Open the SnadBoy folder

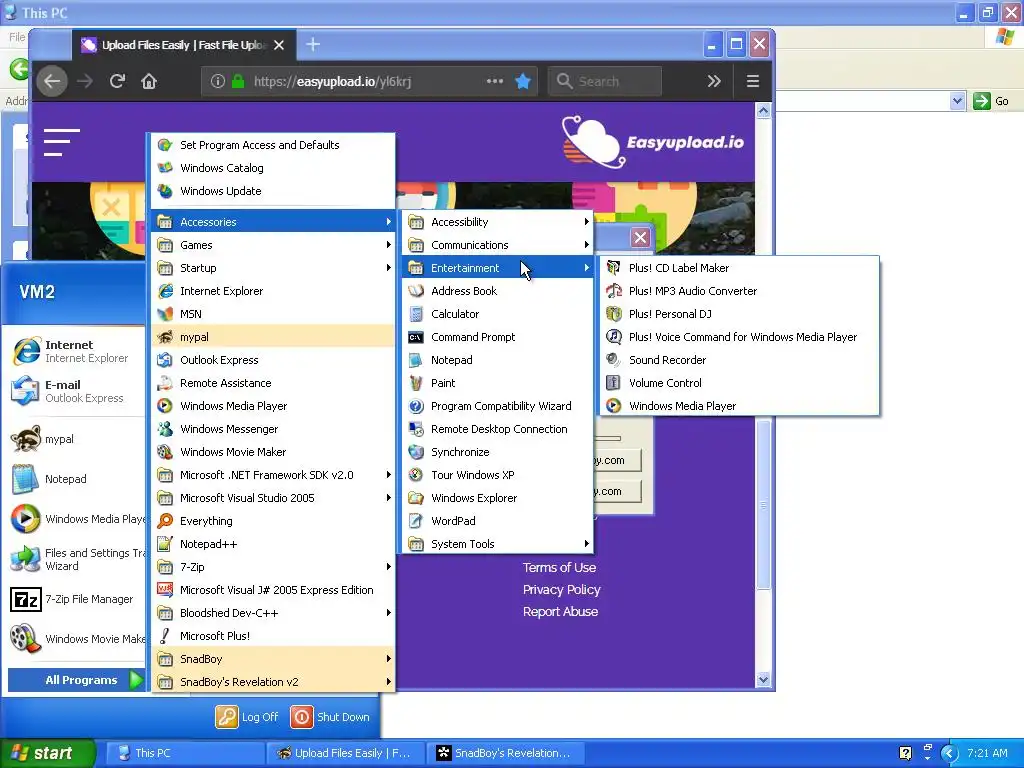[x=273, y=659]
